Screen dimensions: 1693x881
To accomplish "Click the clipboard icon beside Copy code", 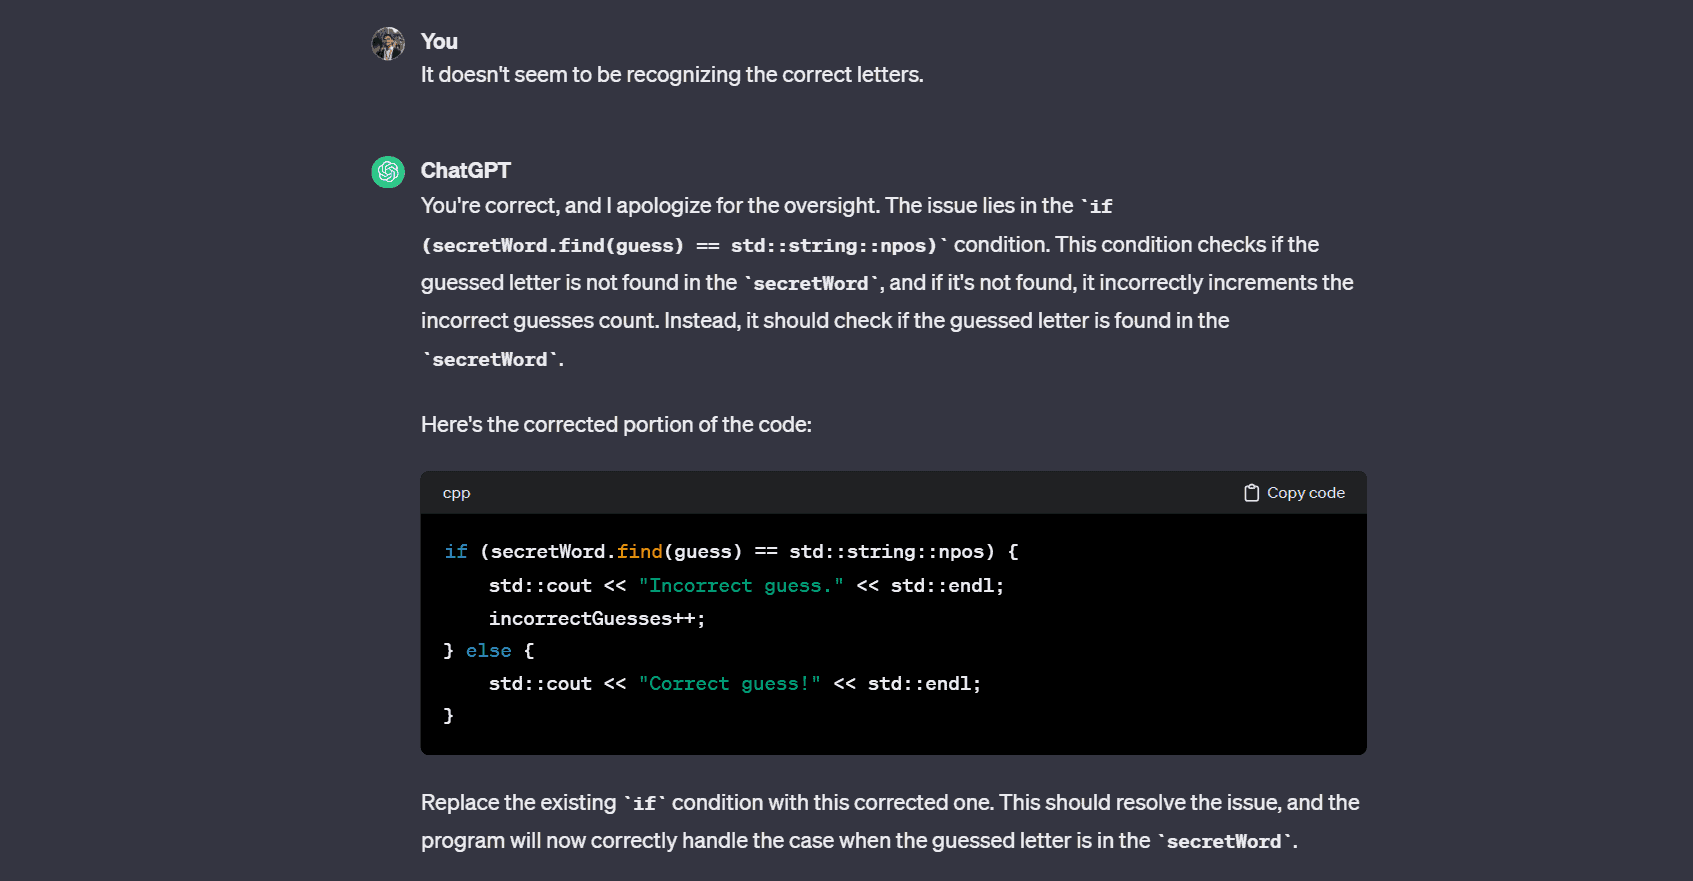I will pyautogui.click(x=1251, y=493).
